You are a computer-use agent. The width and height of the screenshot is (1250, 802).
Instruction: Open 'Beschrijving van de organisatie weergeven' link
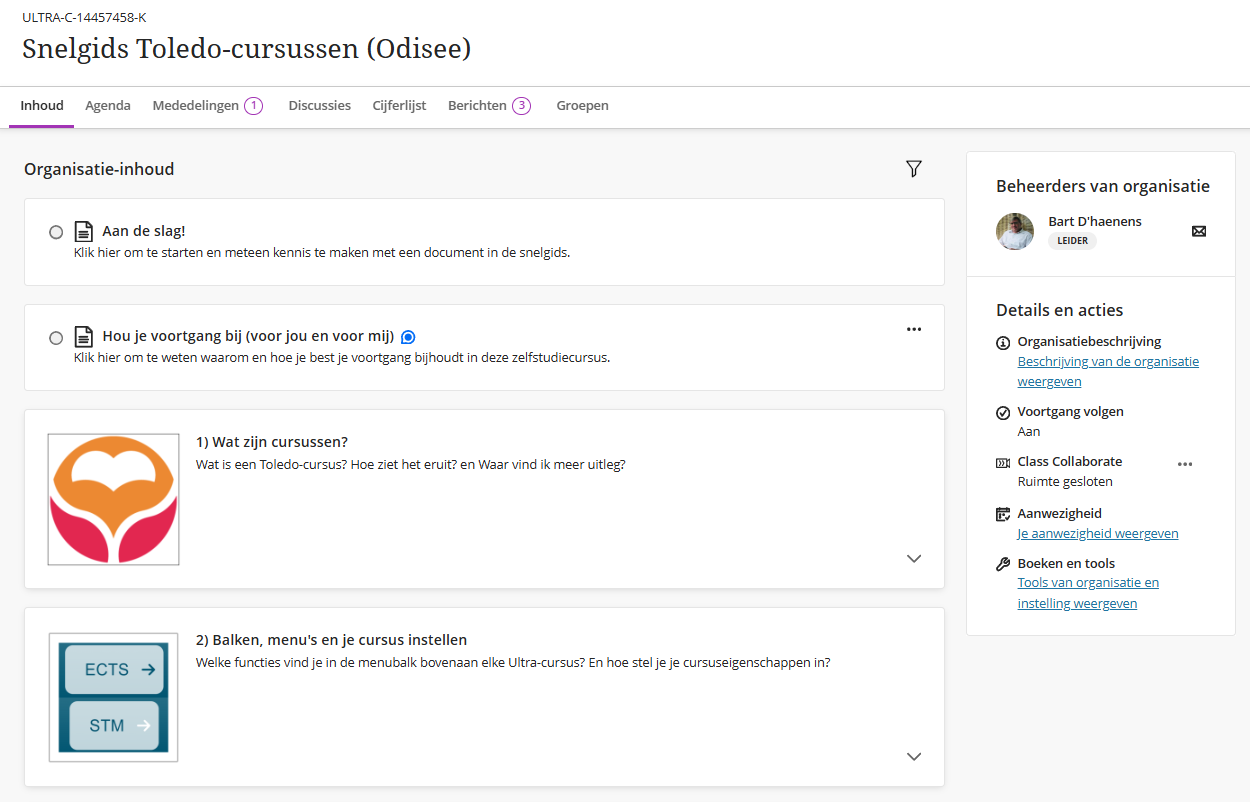[1108, 372]
